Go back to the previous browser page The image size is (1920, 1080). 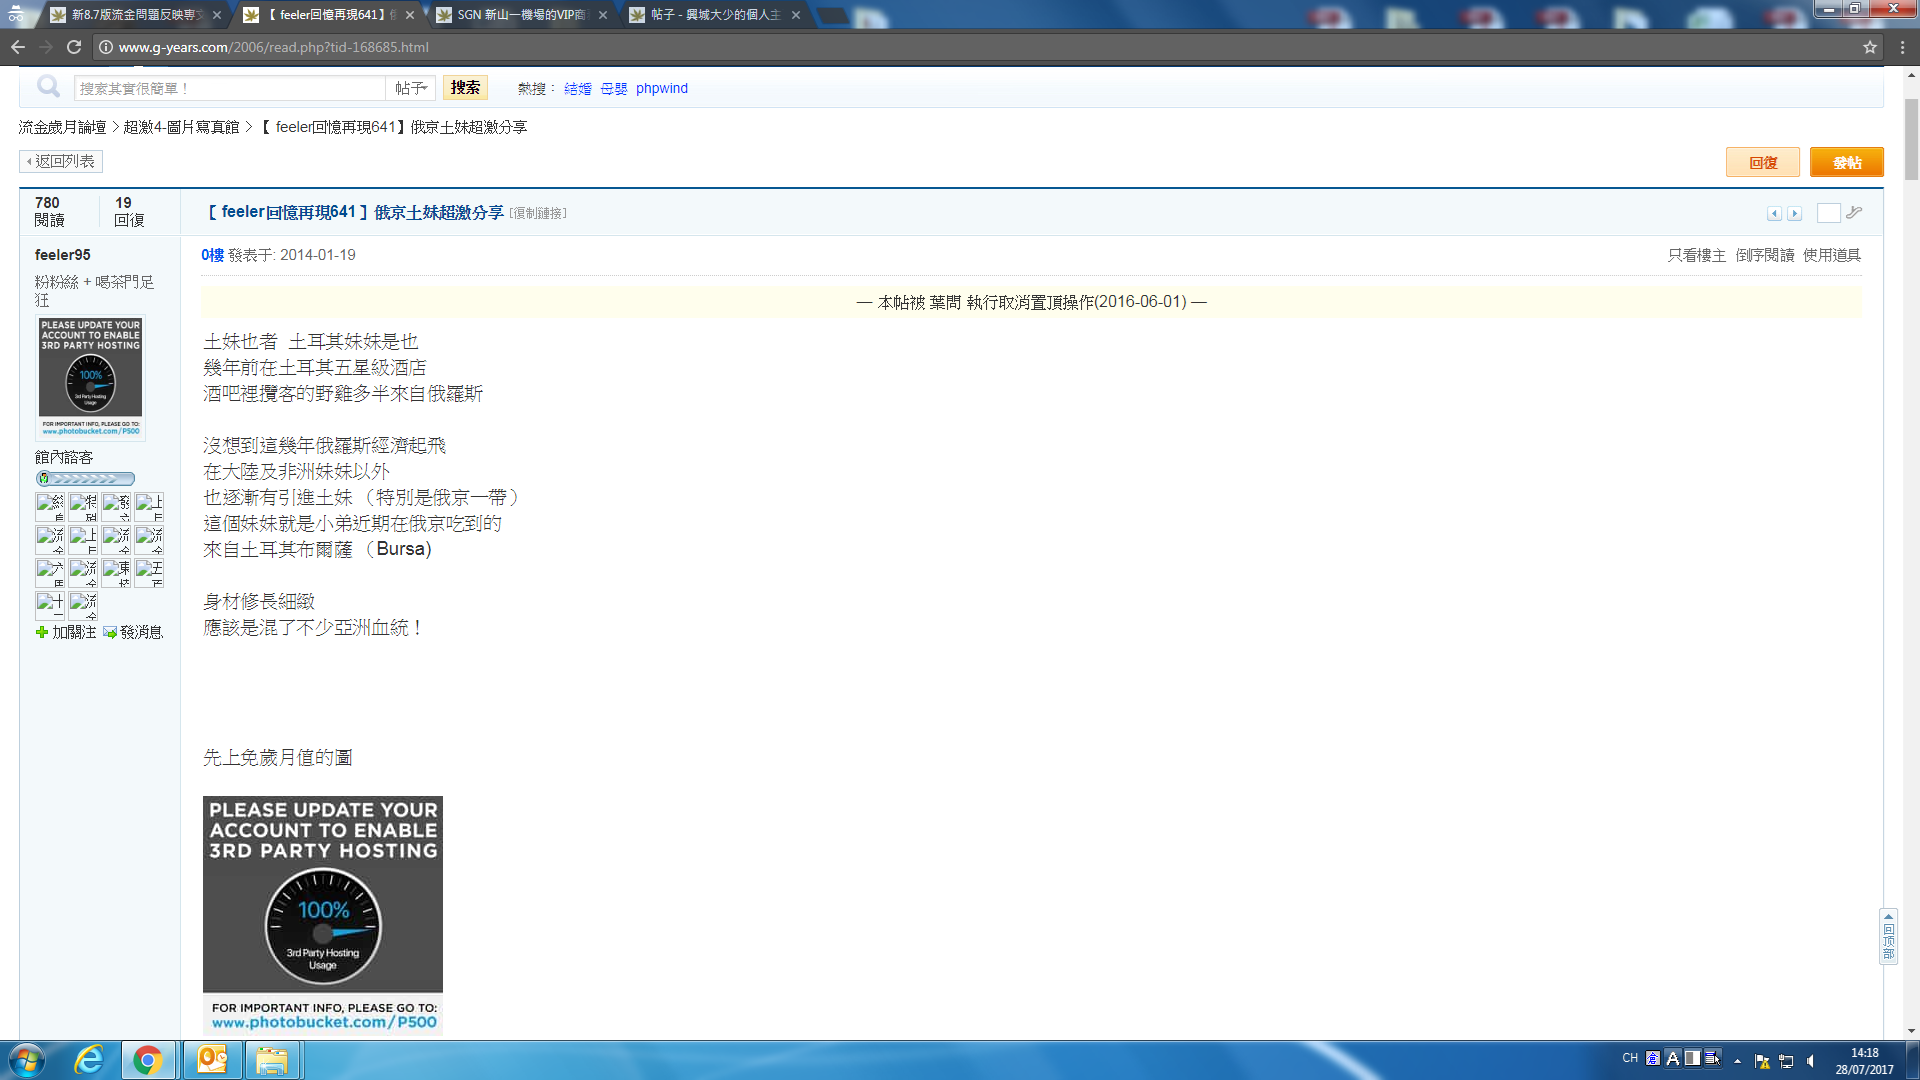18,47
